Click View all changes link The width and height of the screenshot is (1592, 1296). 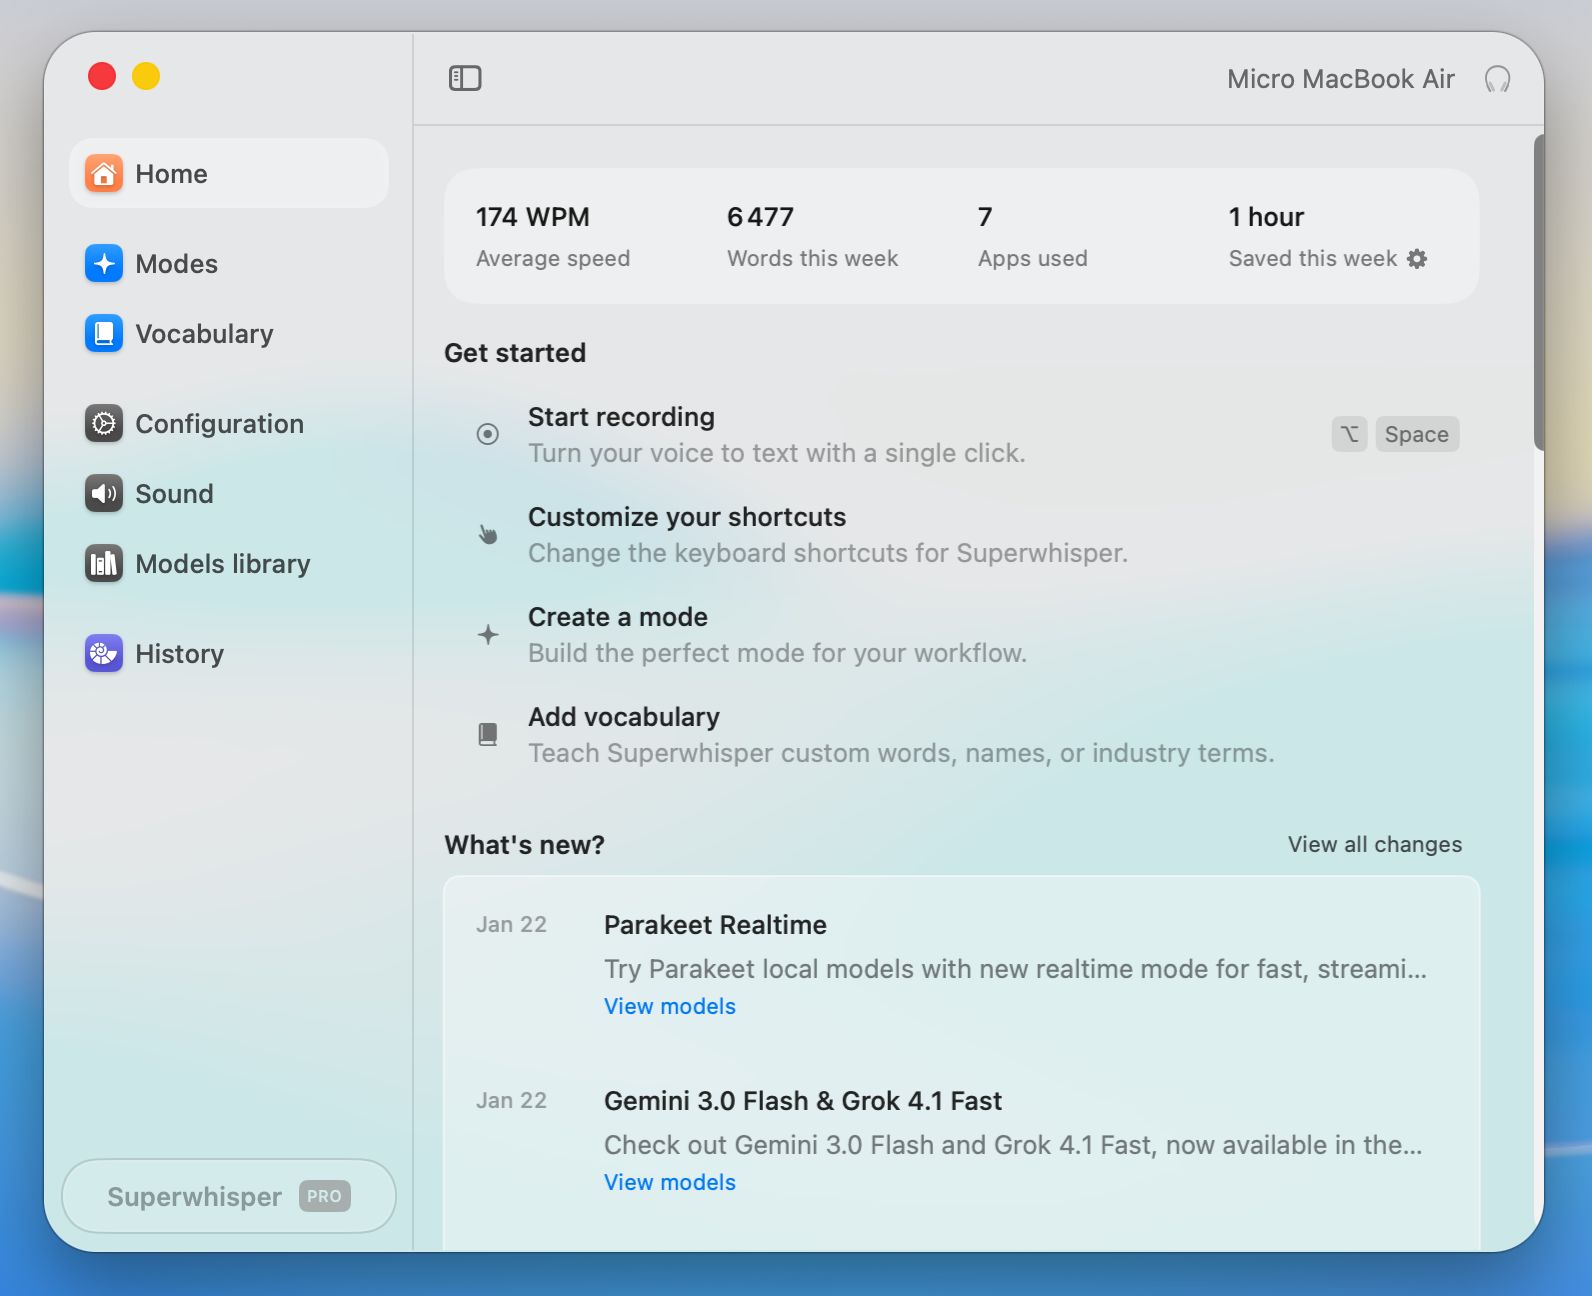point(1374,845)
